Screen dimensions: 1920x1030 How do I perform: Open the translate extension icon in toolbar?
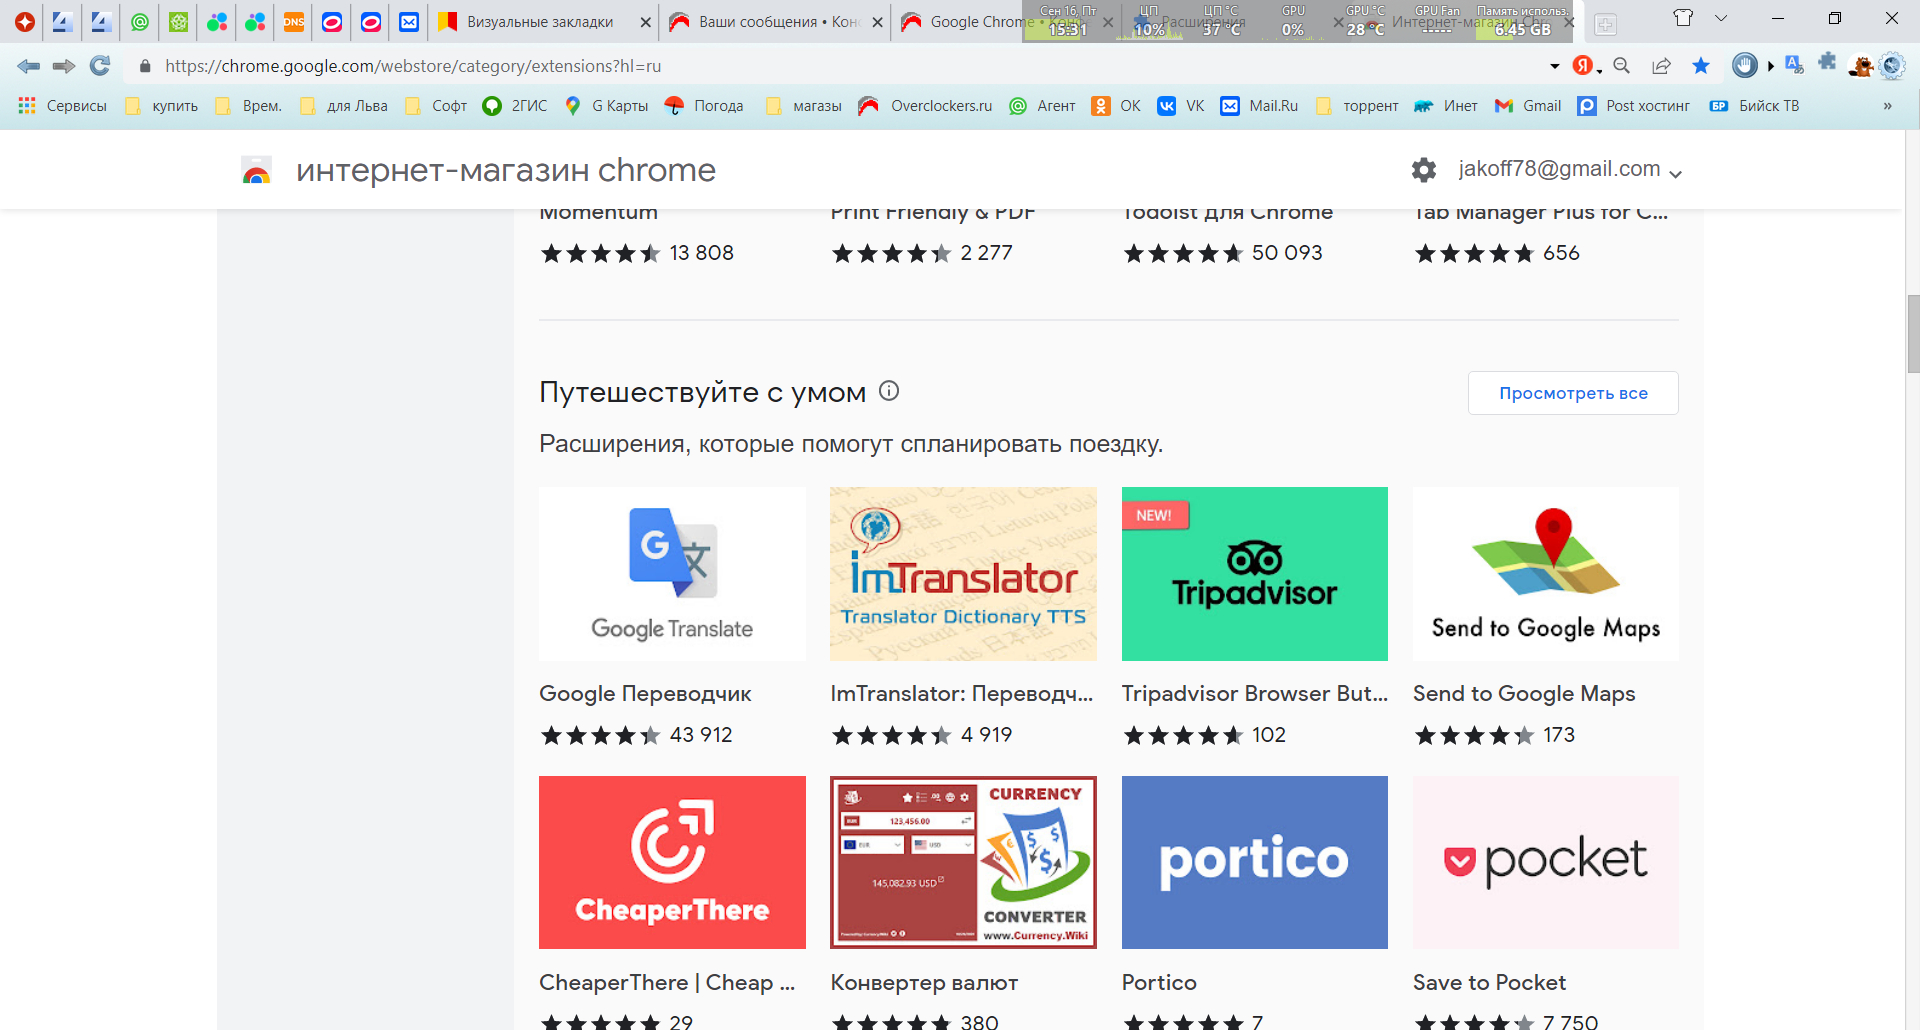(x=1795, y=65)
